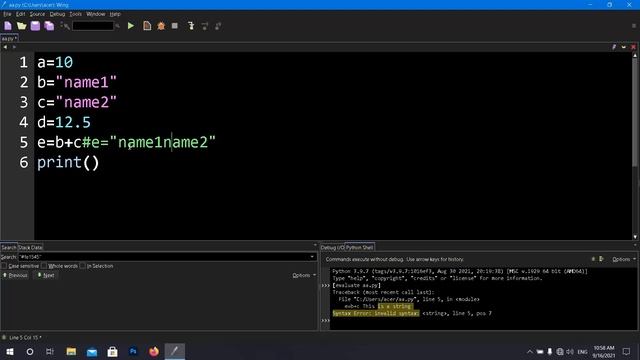Image resolution: width=640 pixels, height=360 pixels.
Task: Run the program with green play button
Action: click(131, 26)
